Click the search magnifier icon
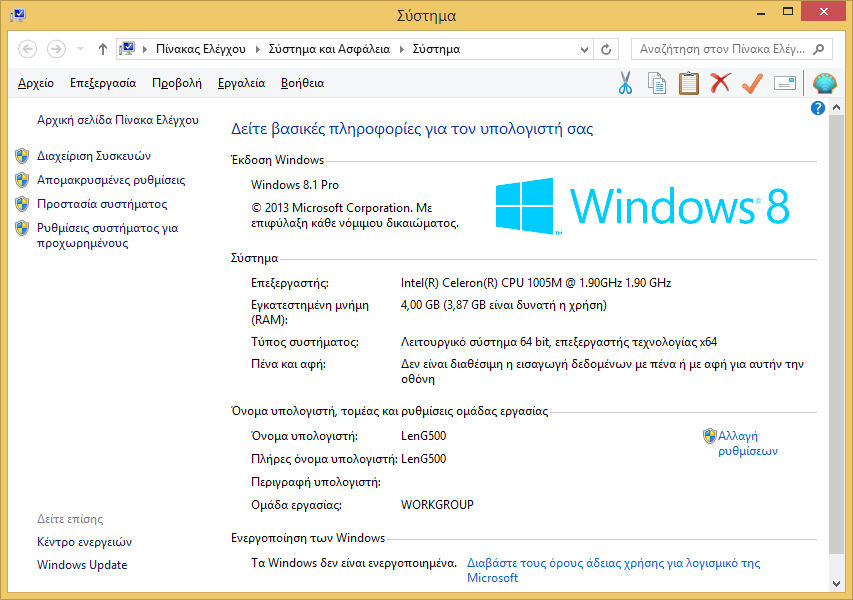 click(818, 49)
